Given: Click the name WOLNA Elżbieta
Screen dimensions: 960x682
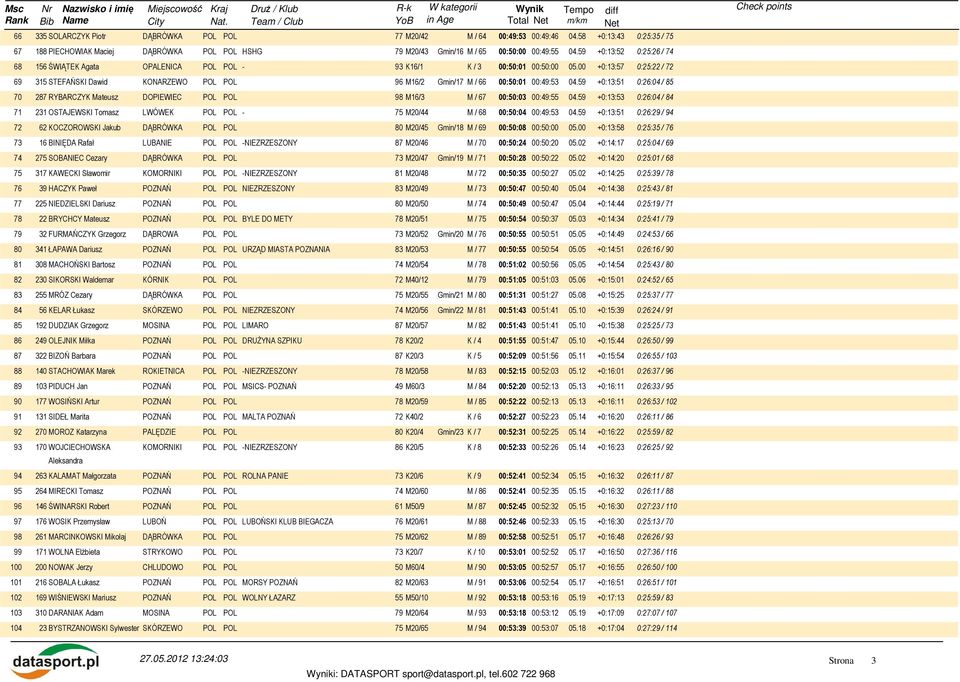Looking at the screenshot, I should click(73, 552).
